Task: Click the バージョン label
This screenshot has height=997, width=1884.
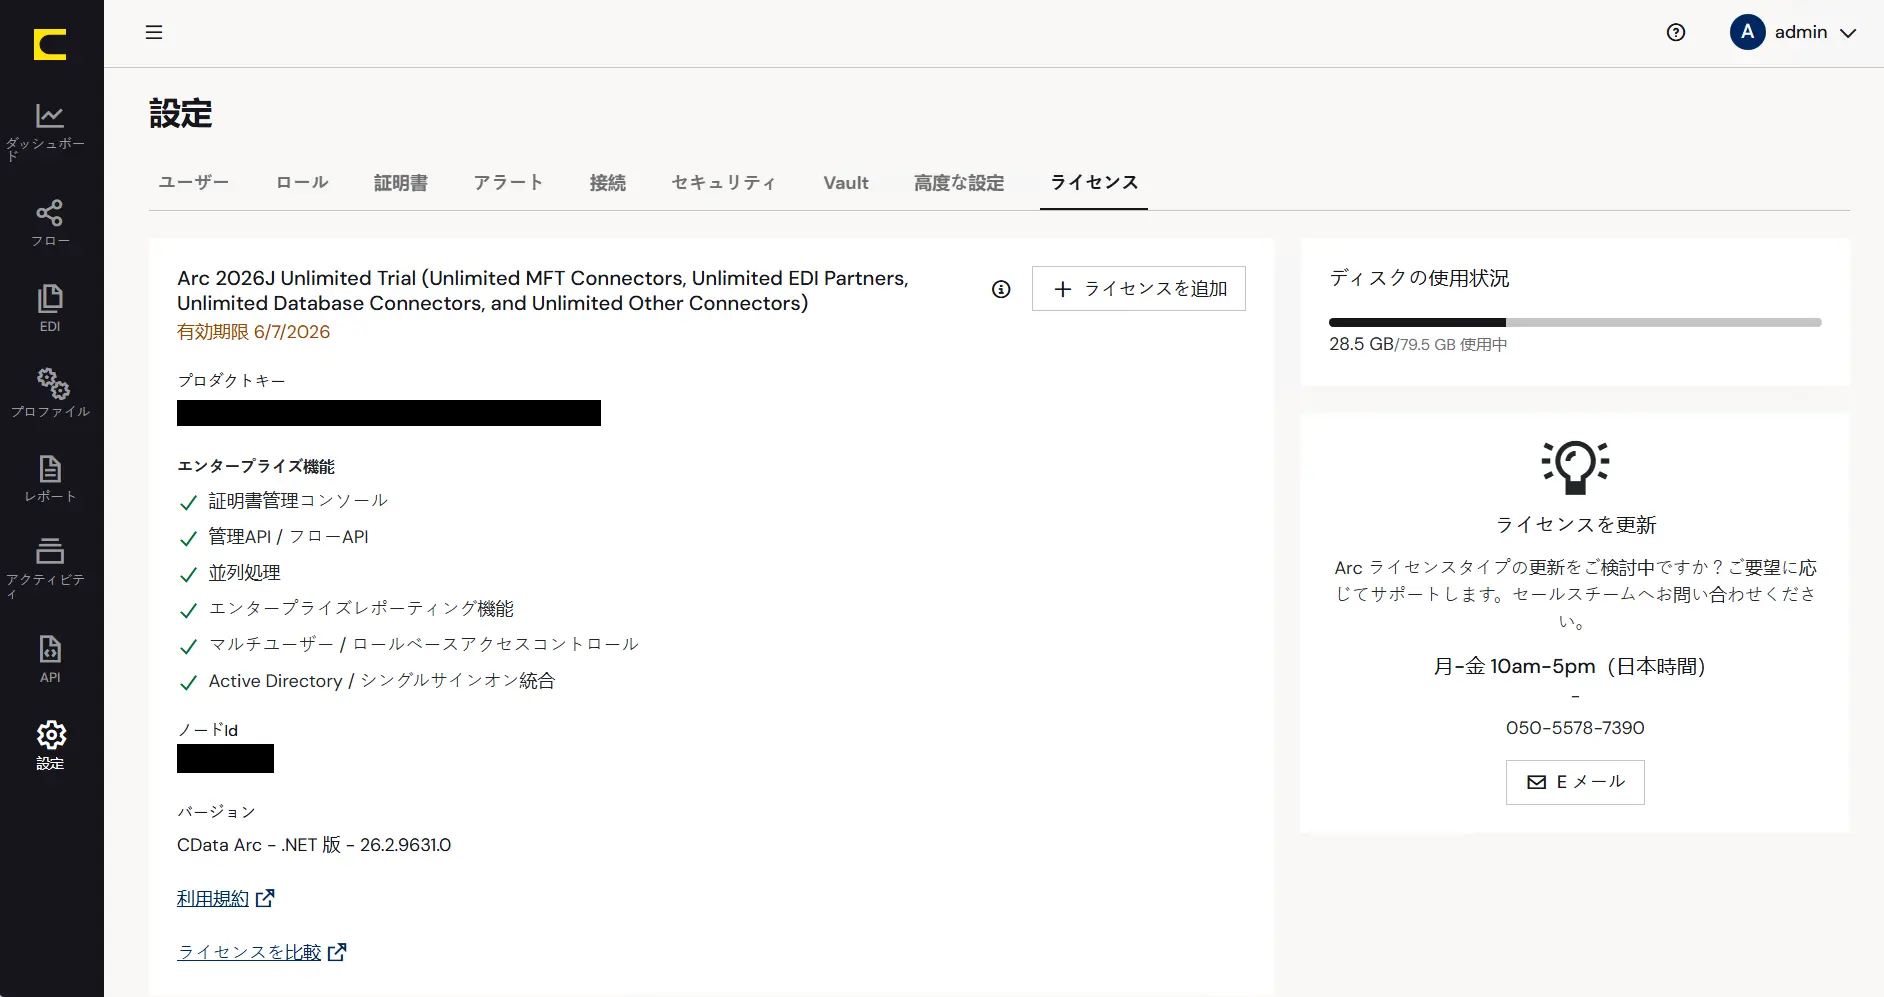Action: (216, 812)
